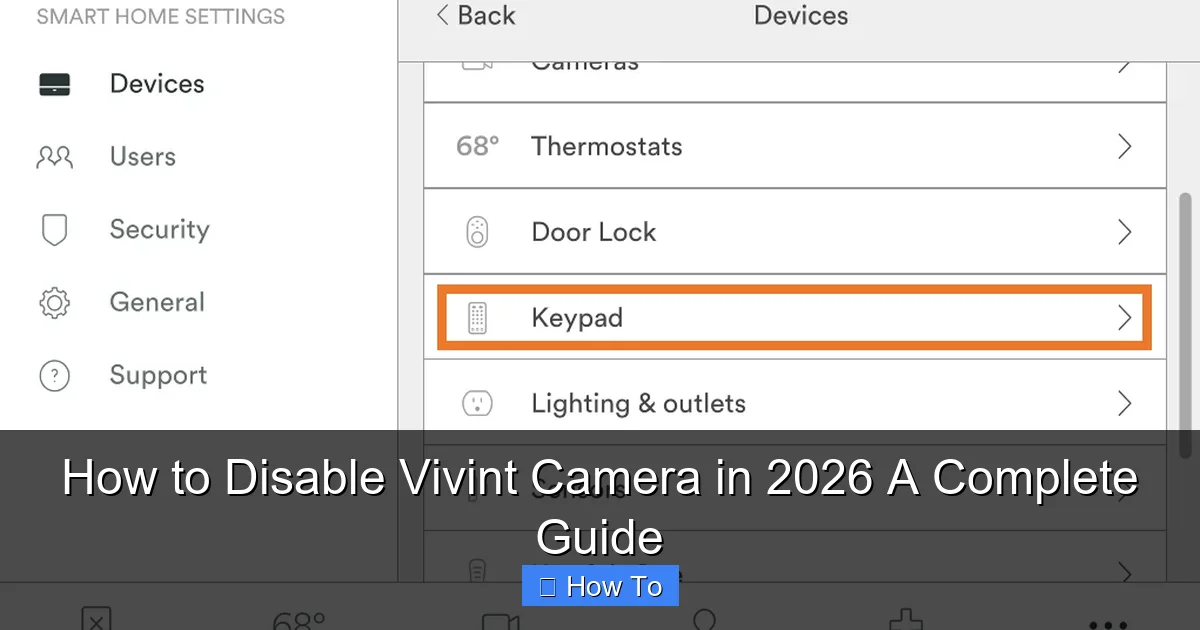Image resolution: width=1200 pixels, height=630 pixels.
Task: Open search via the magnifier icon
Action: click(x=703, y=622)
